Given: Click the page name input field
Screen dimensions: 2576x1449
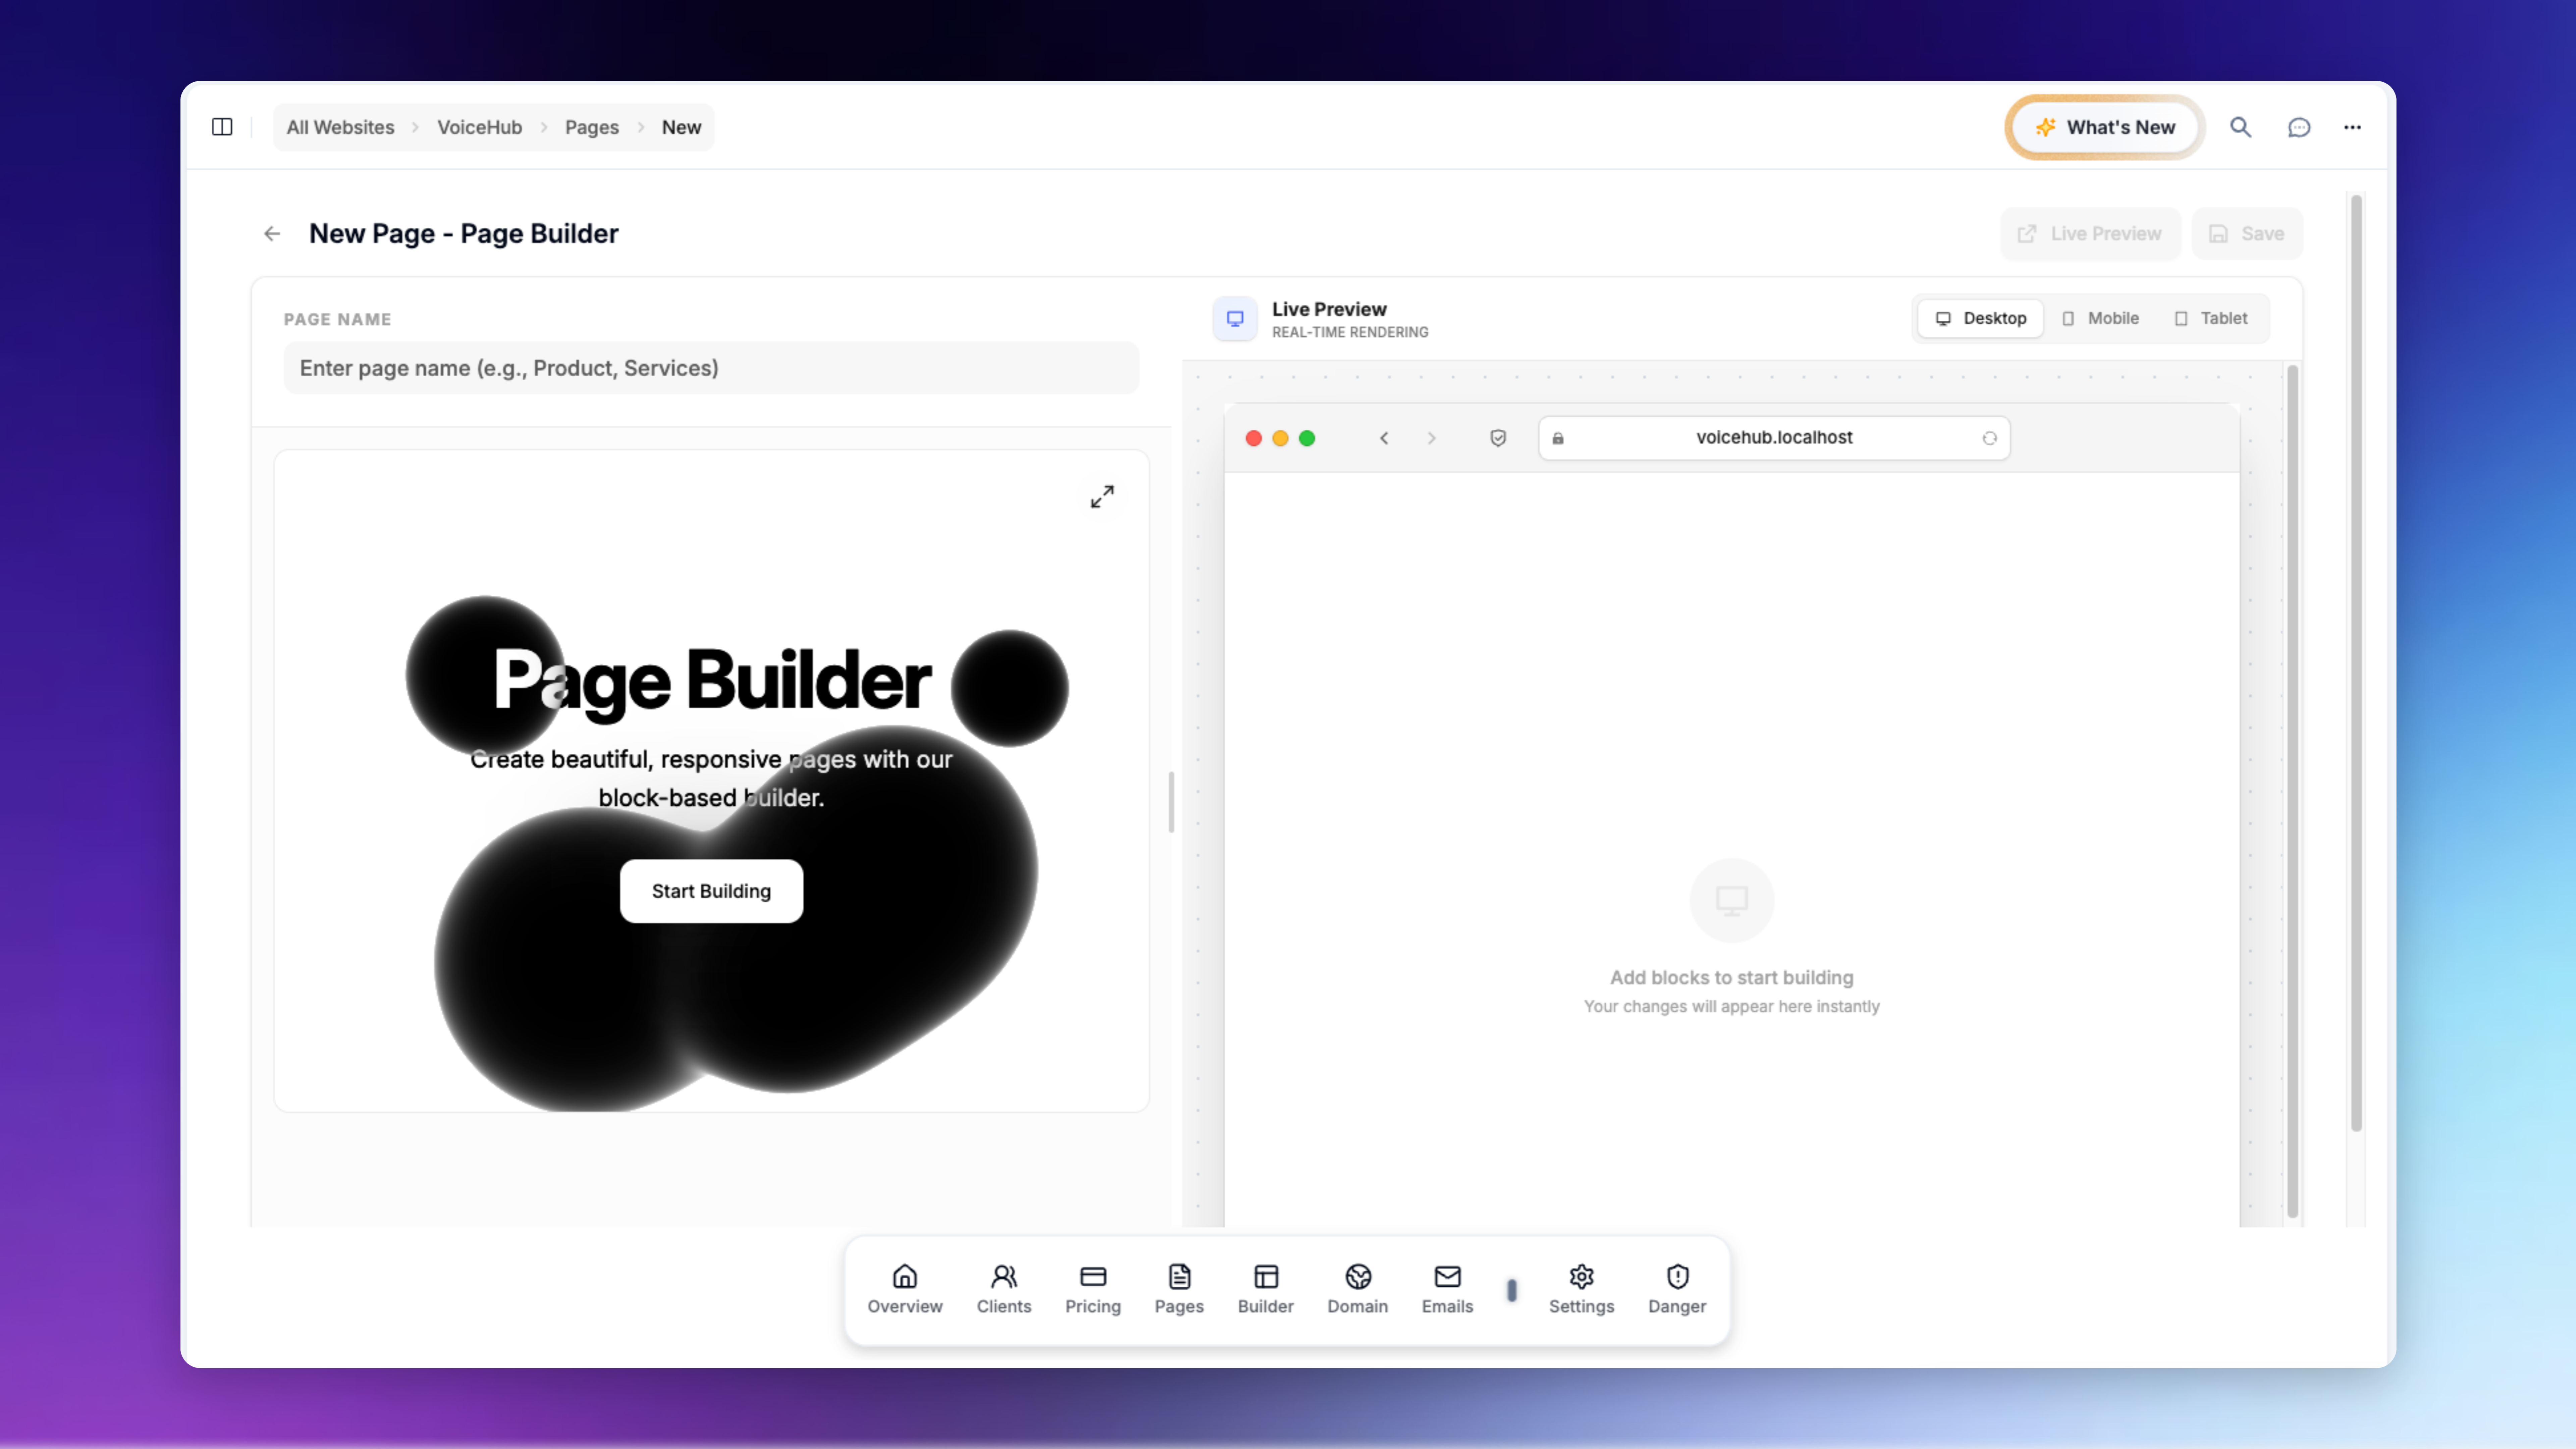Looking at the screenshot, I should (711, 368).
